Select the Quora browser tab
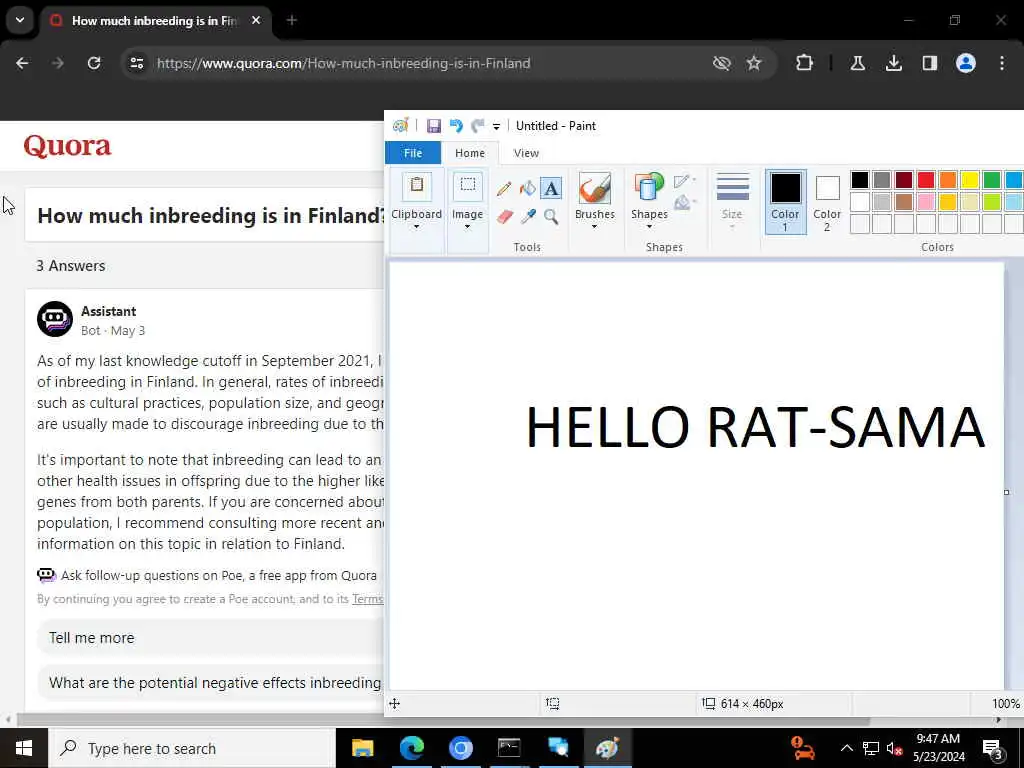 click(153, 21)
